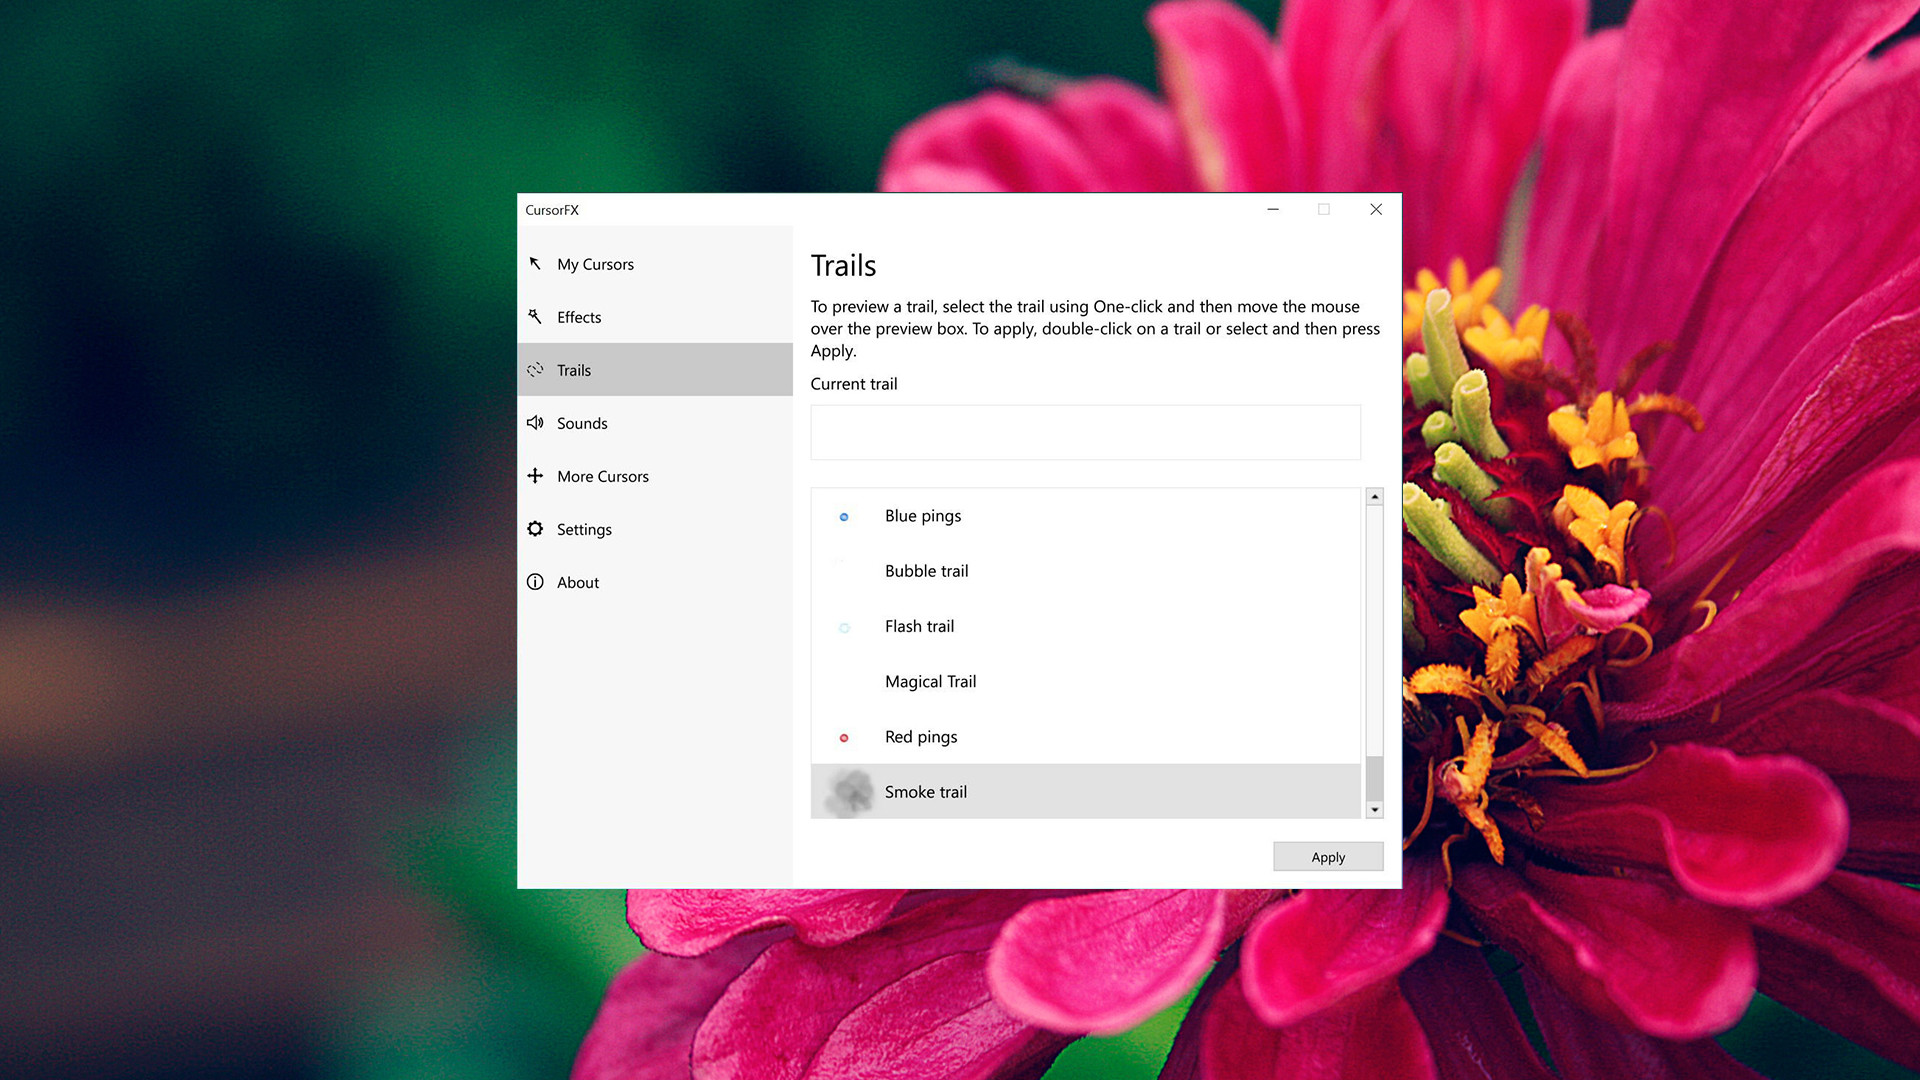The image size is (1920, 1080).
Task: Select the Magical Trail entry
Action: click(930, 681)
